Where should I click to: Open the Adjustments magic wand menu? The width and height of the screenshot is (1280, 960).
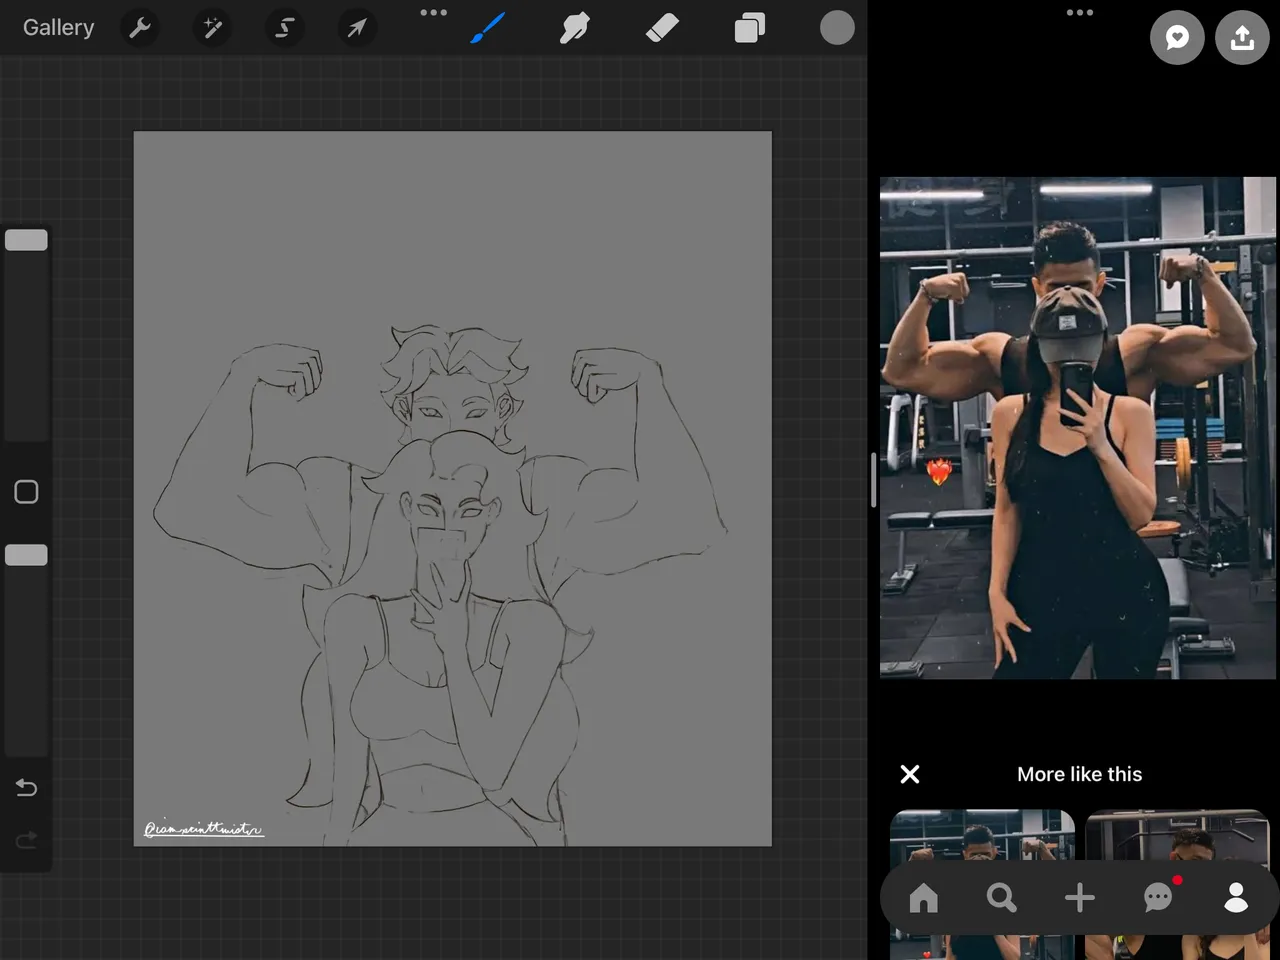pyautogui.click(x=212, y=28)
